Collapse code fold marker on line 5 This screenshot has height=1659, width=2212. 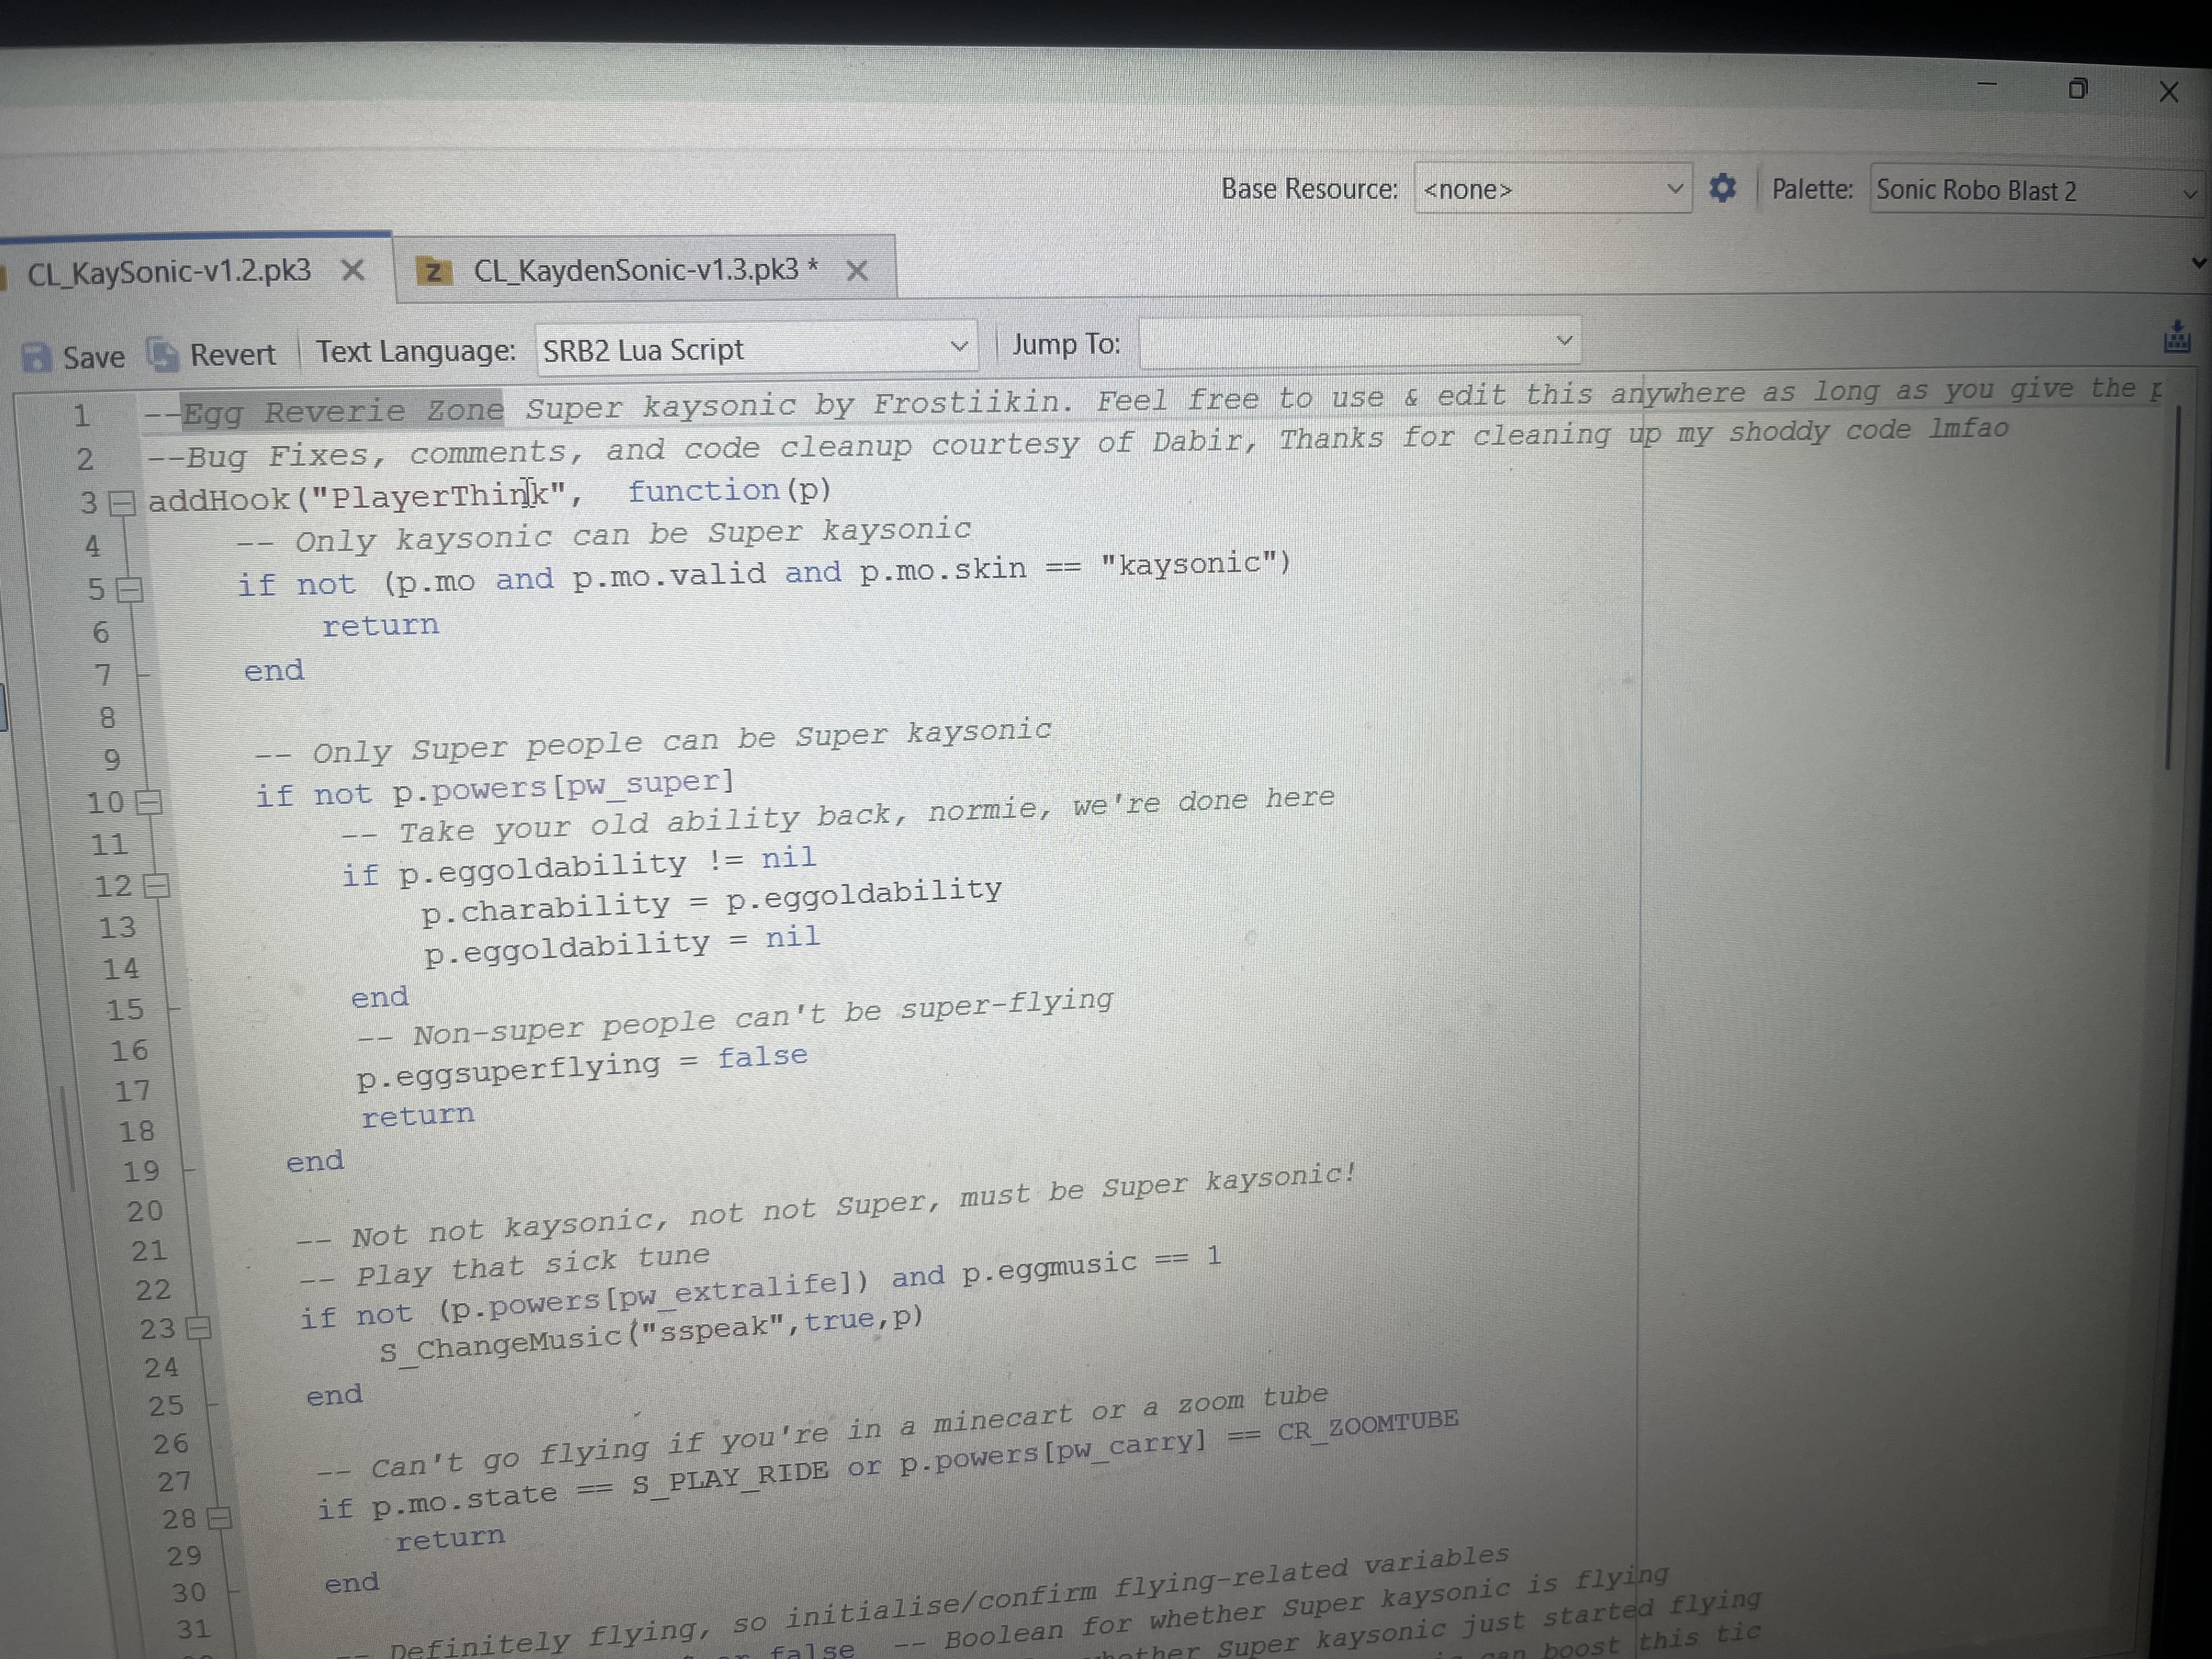tap(130, 590)
